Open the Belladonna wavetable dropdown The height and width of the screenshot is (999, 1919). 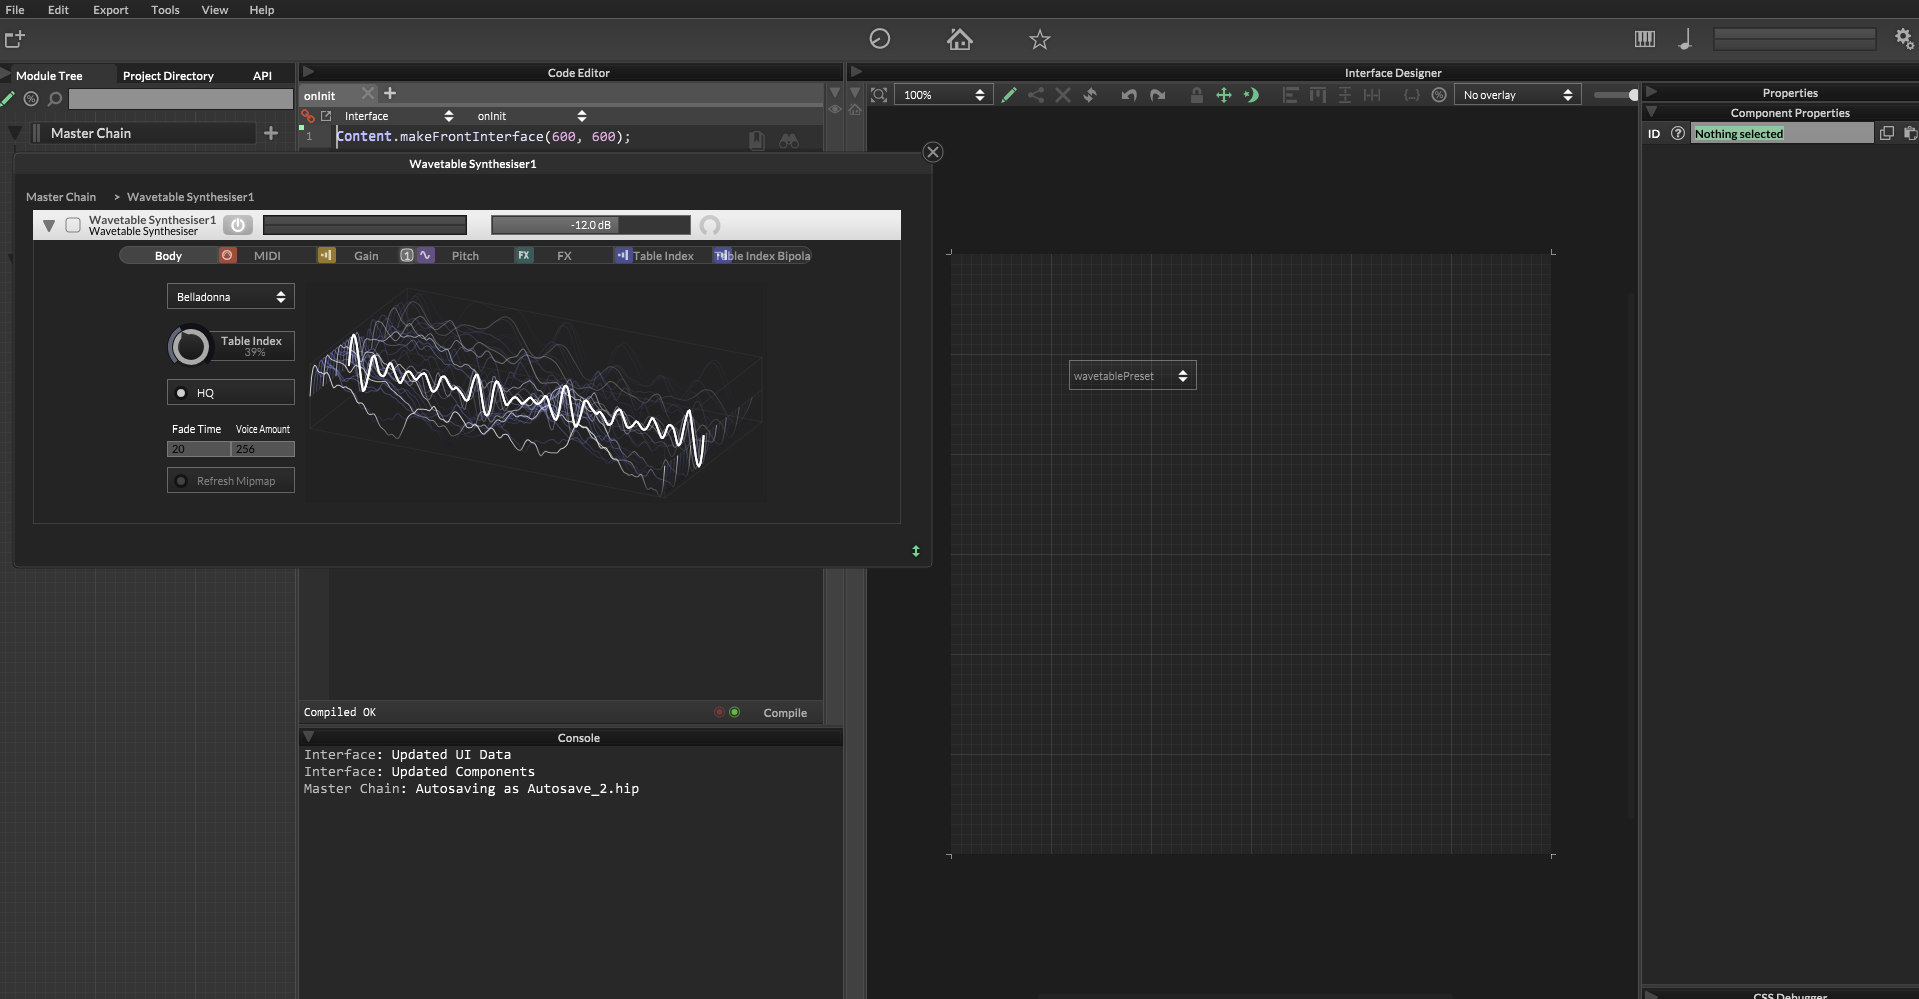pyautogui.click(x=230, y=297)
